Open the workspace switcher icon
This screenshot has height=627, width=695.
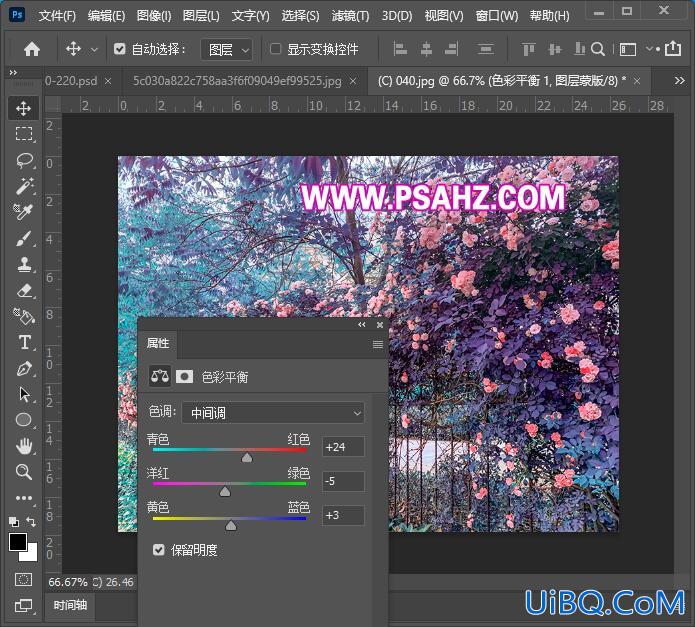628,49
